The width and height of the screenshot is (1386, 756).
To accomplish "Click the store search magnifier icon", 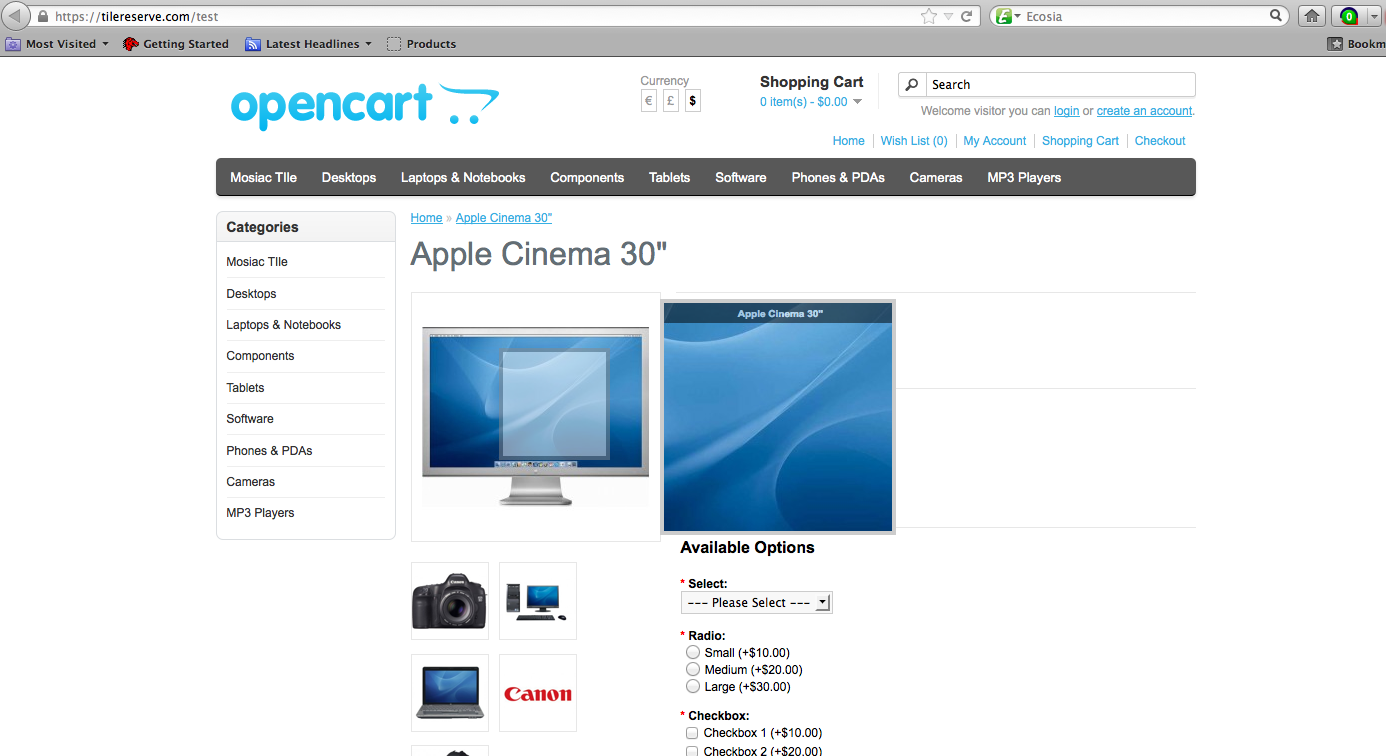I will 912,85.
